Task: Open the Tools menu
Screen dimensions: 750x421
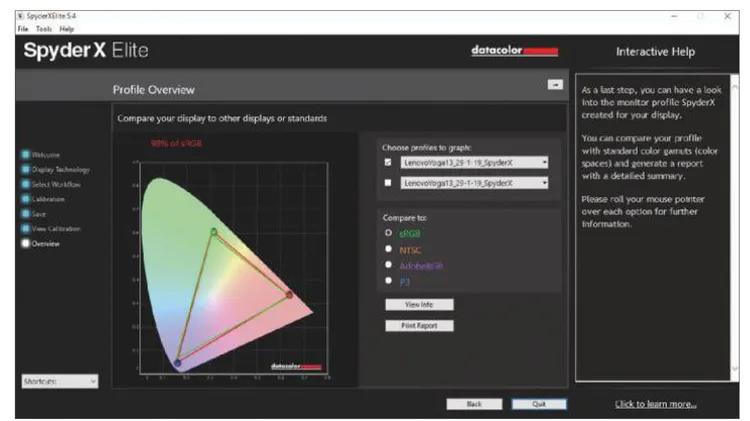Action: point(44,29)
